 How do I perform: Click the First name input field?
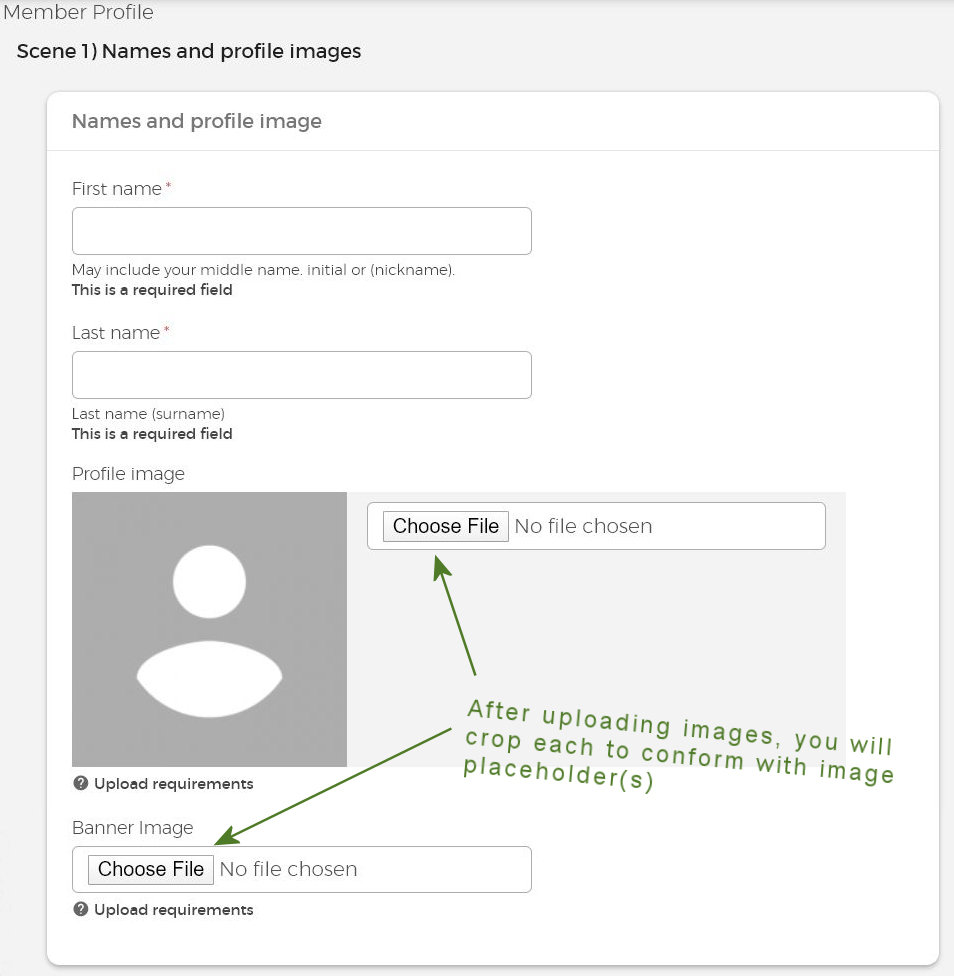coord(301,231)
